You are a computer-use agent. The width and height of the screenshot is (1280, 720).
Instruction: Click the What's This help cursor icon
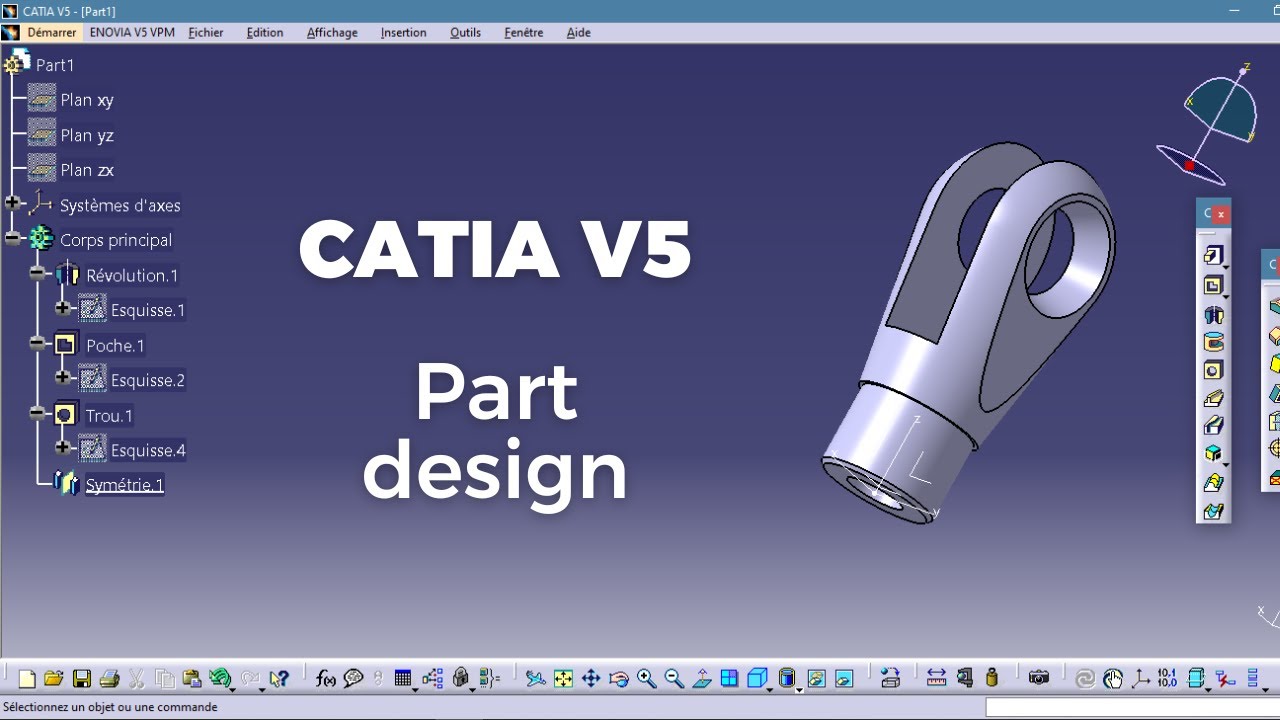(279, 679)
